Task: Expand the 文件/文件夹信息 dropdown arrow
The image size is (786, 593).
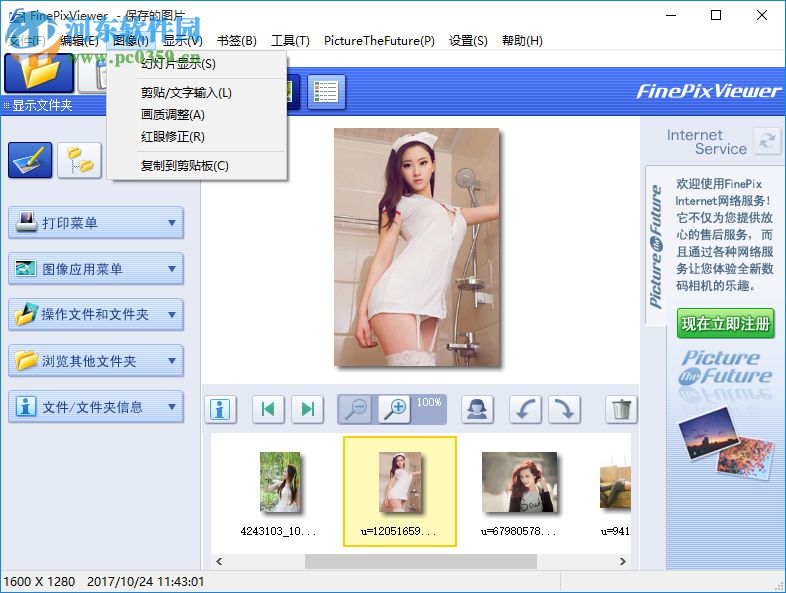Action: 172,407
